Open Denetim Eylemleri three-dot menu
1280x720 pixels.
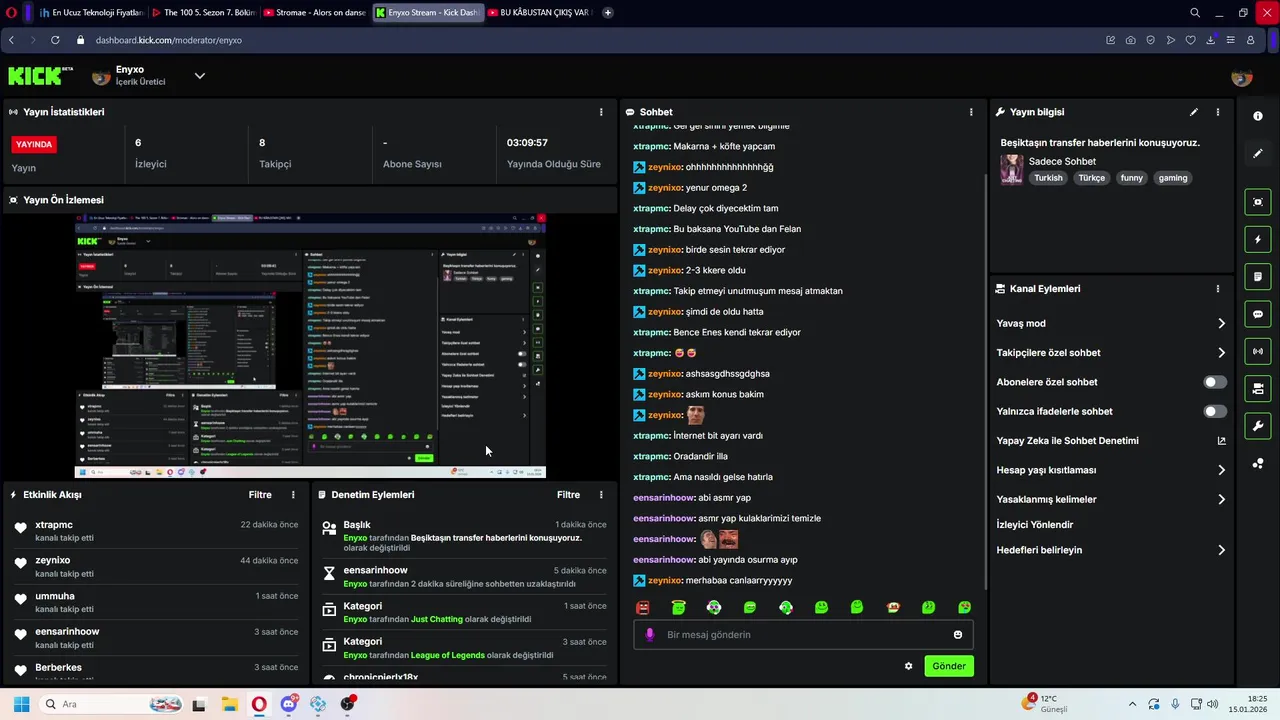[601, 495]
